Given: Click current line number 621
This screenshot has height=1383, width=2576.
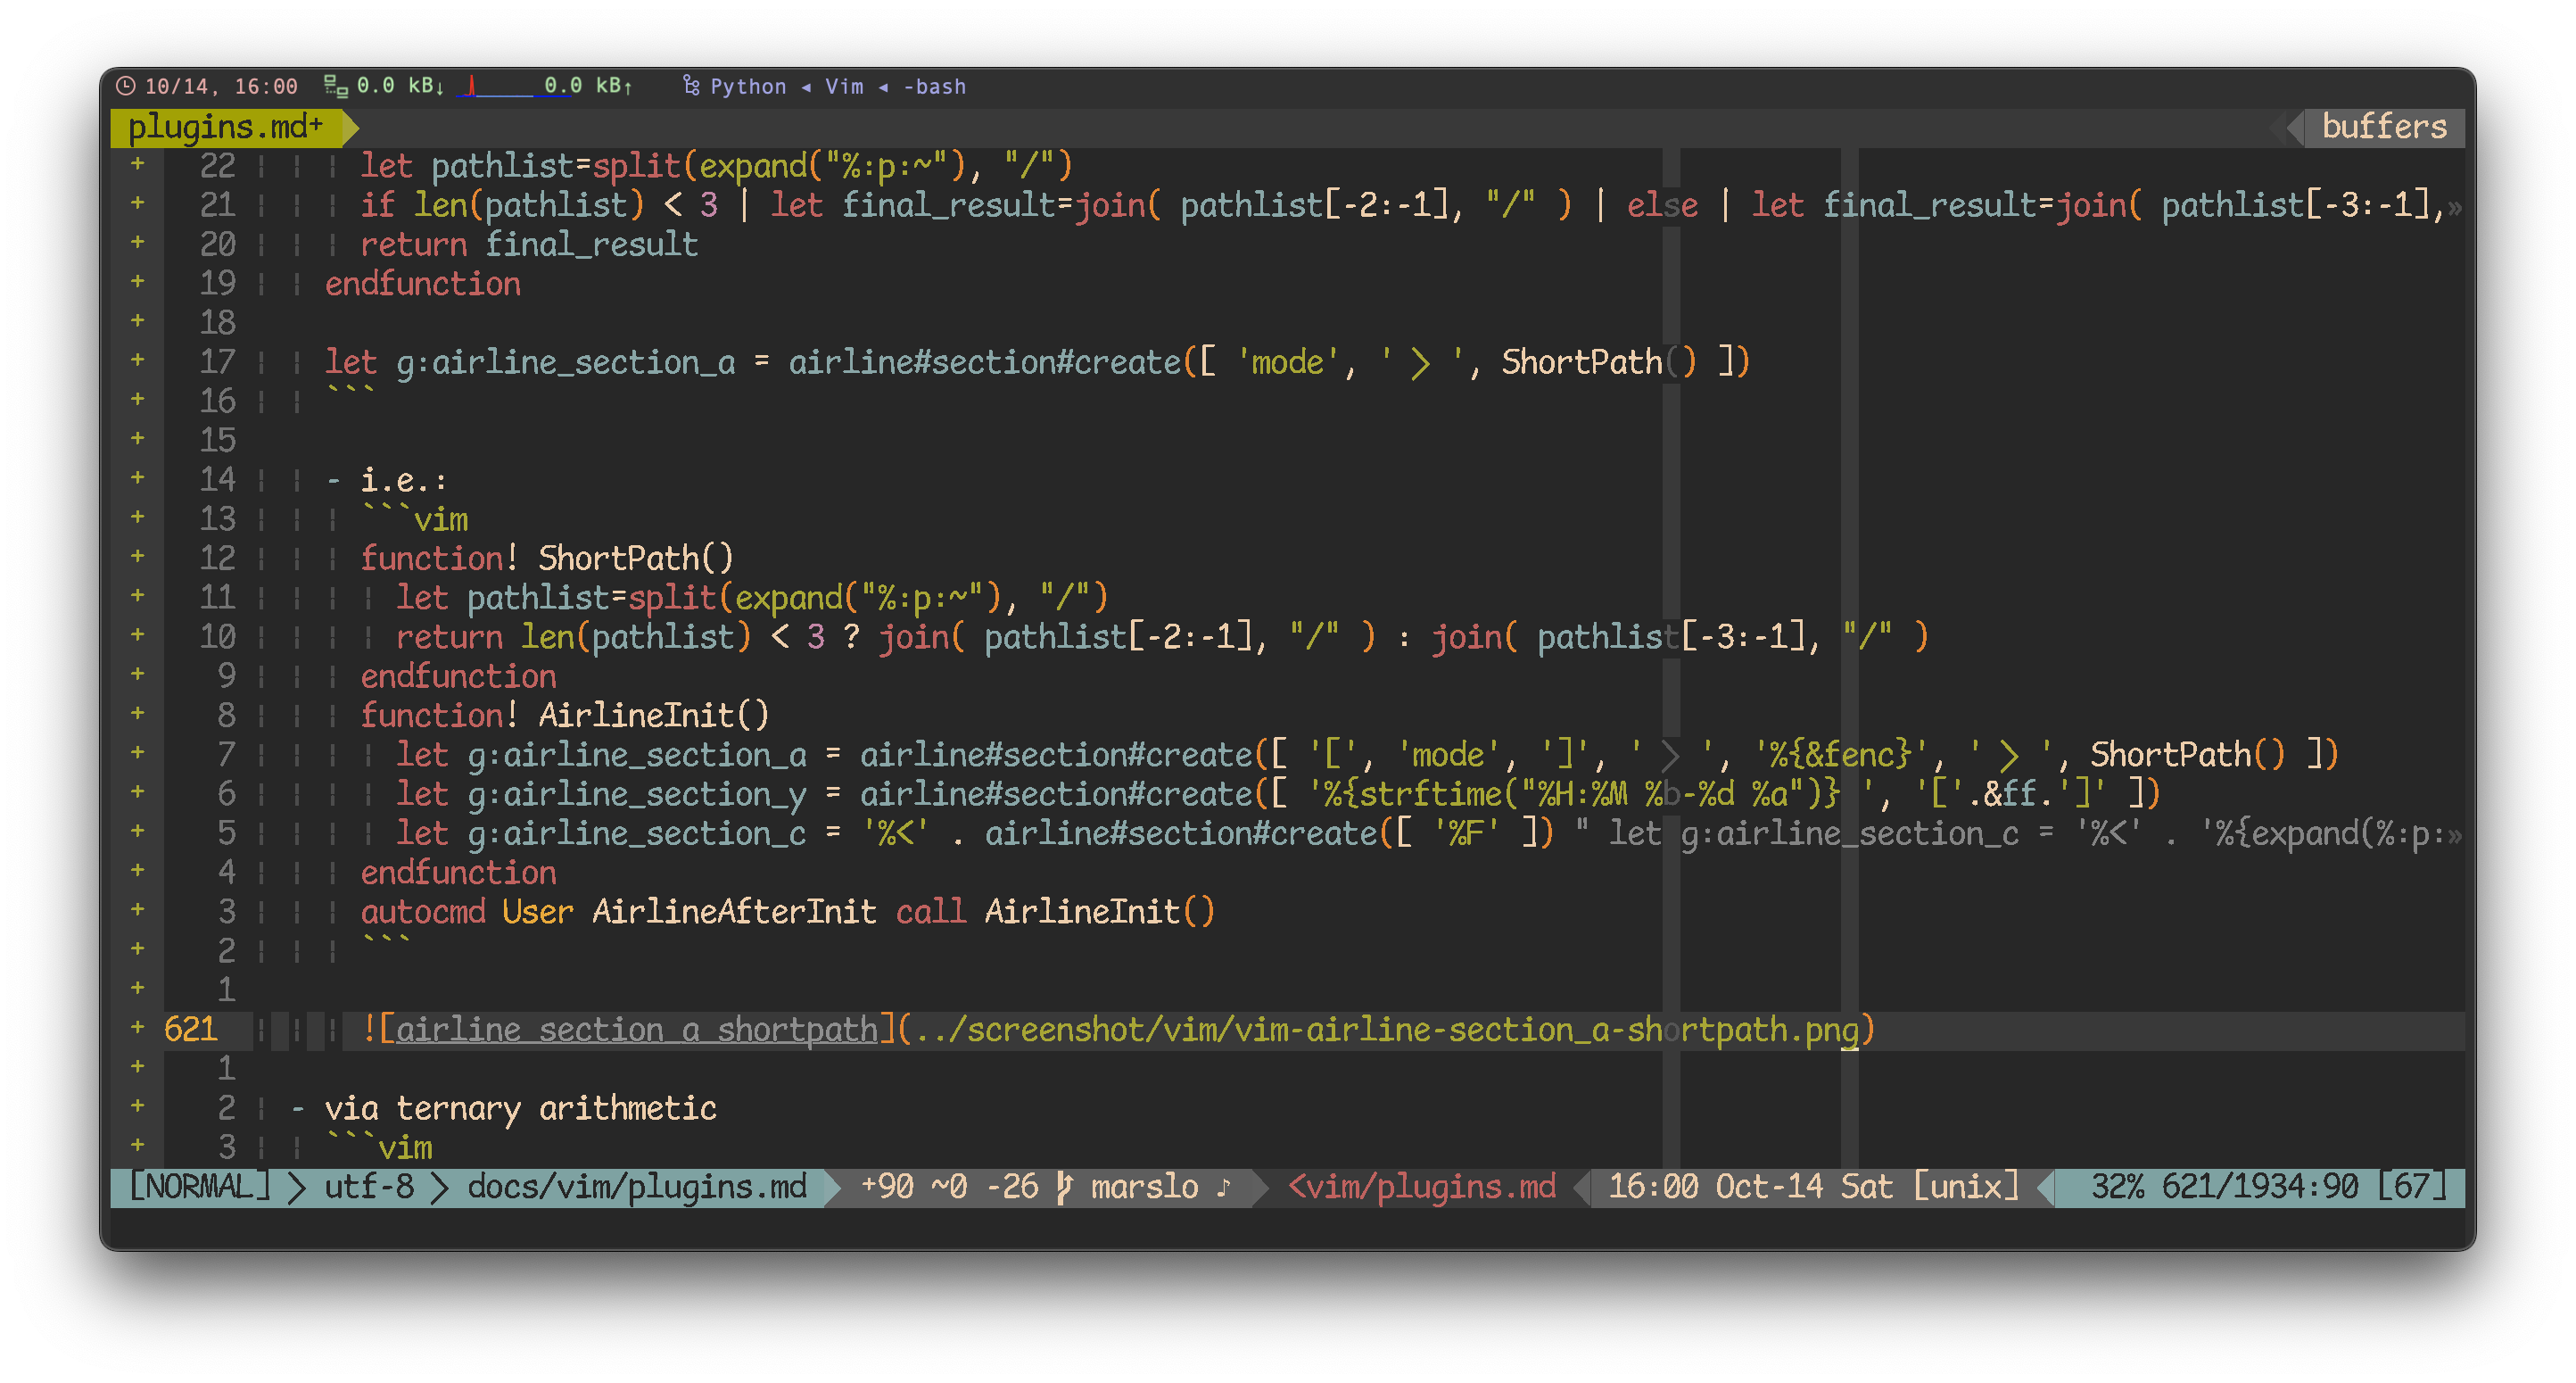Looking at the screenshot, I should (190, 1029).
